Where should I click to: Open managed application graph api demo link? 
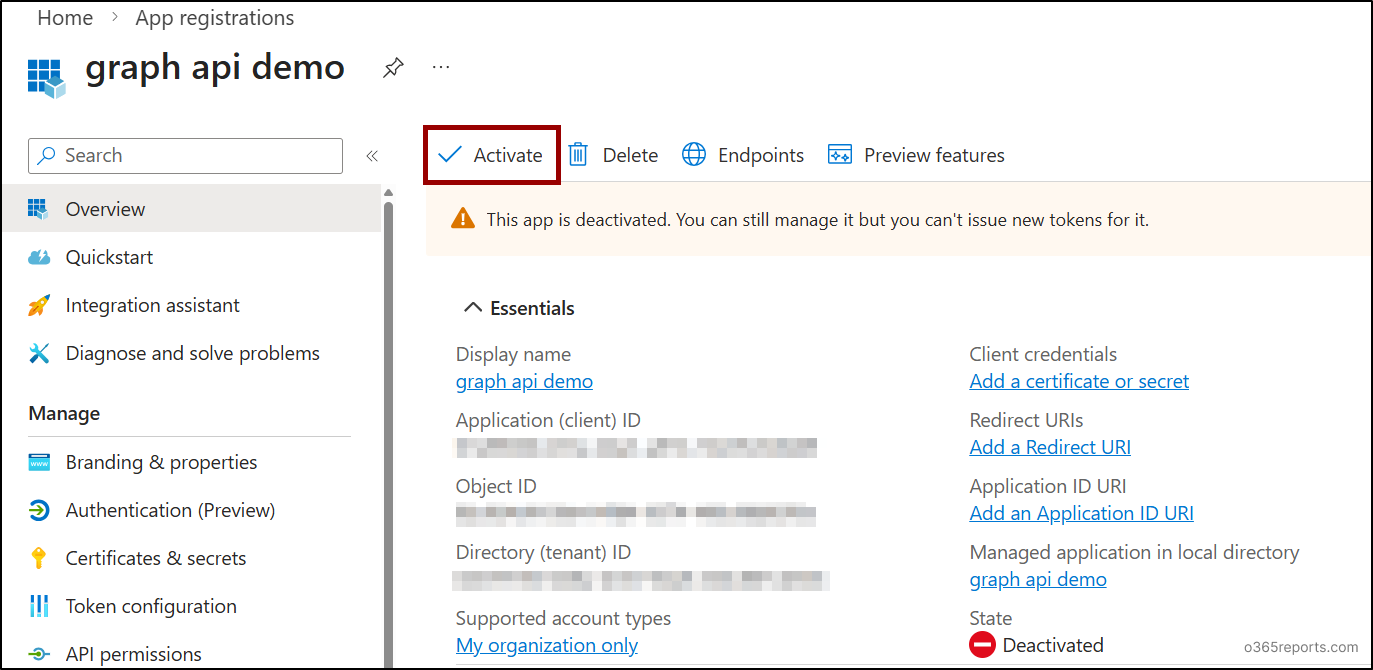(1038, 579)
